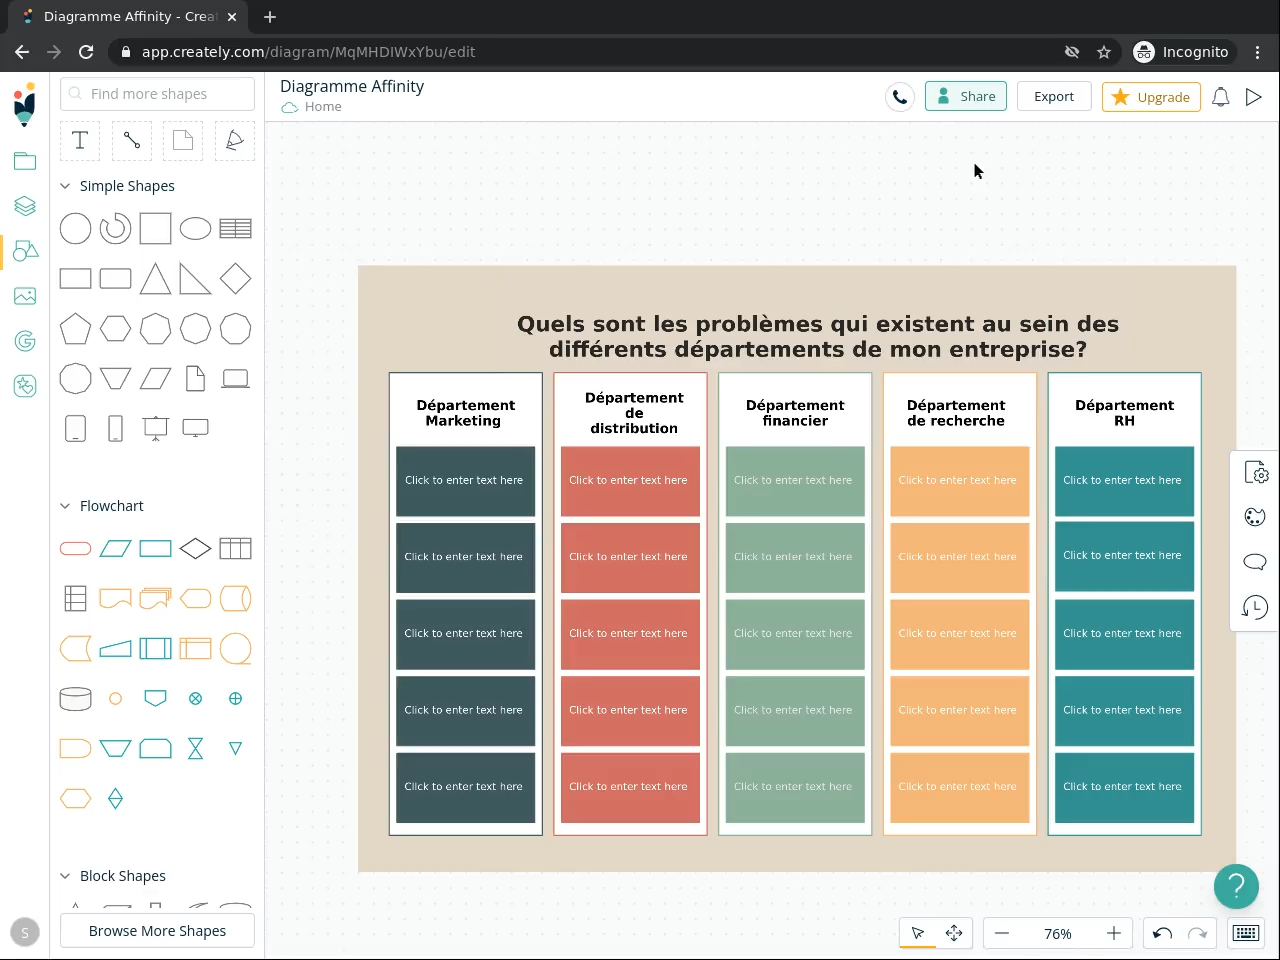Open keyboard shortcuts panel icon
1280x960 pixels.
pyautogui.click(x=1246, y=933)
